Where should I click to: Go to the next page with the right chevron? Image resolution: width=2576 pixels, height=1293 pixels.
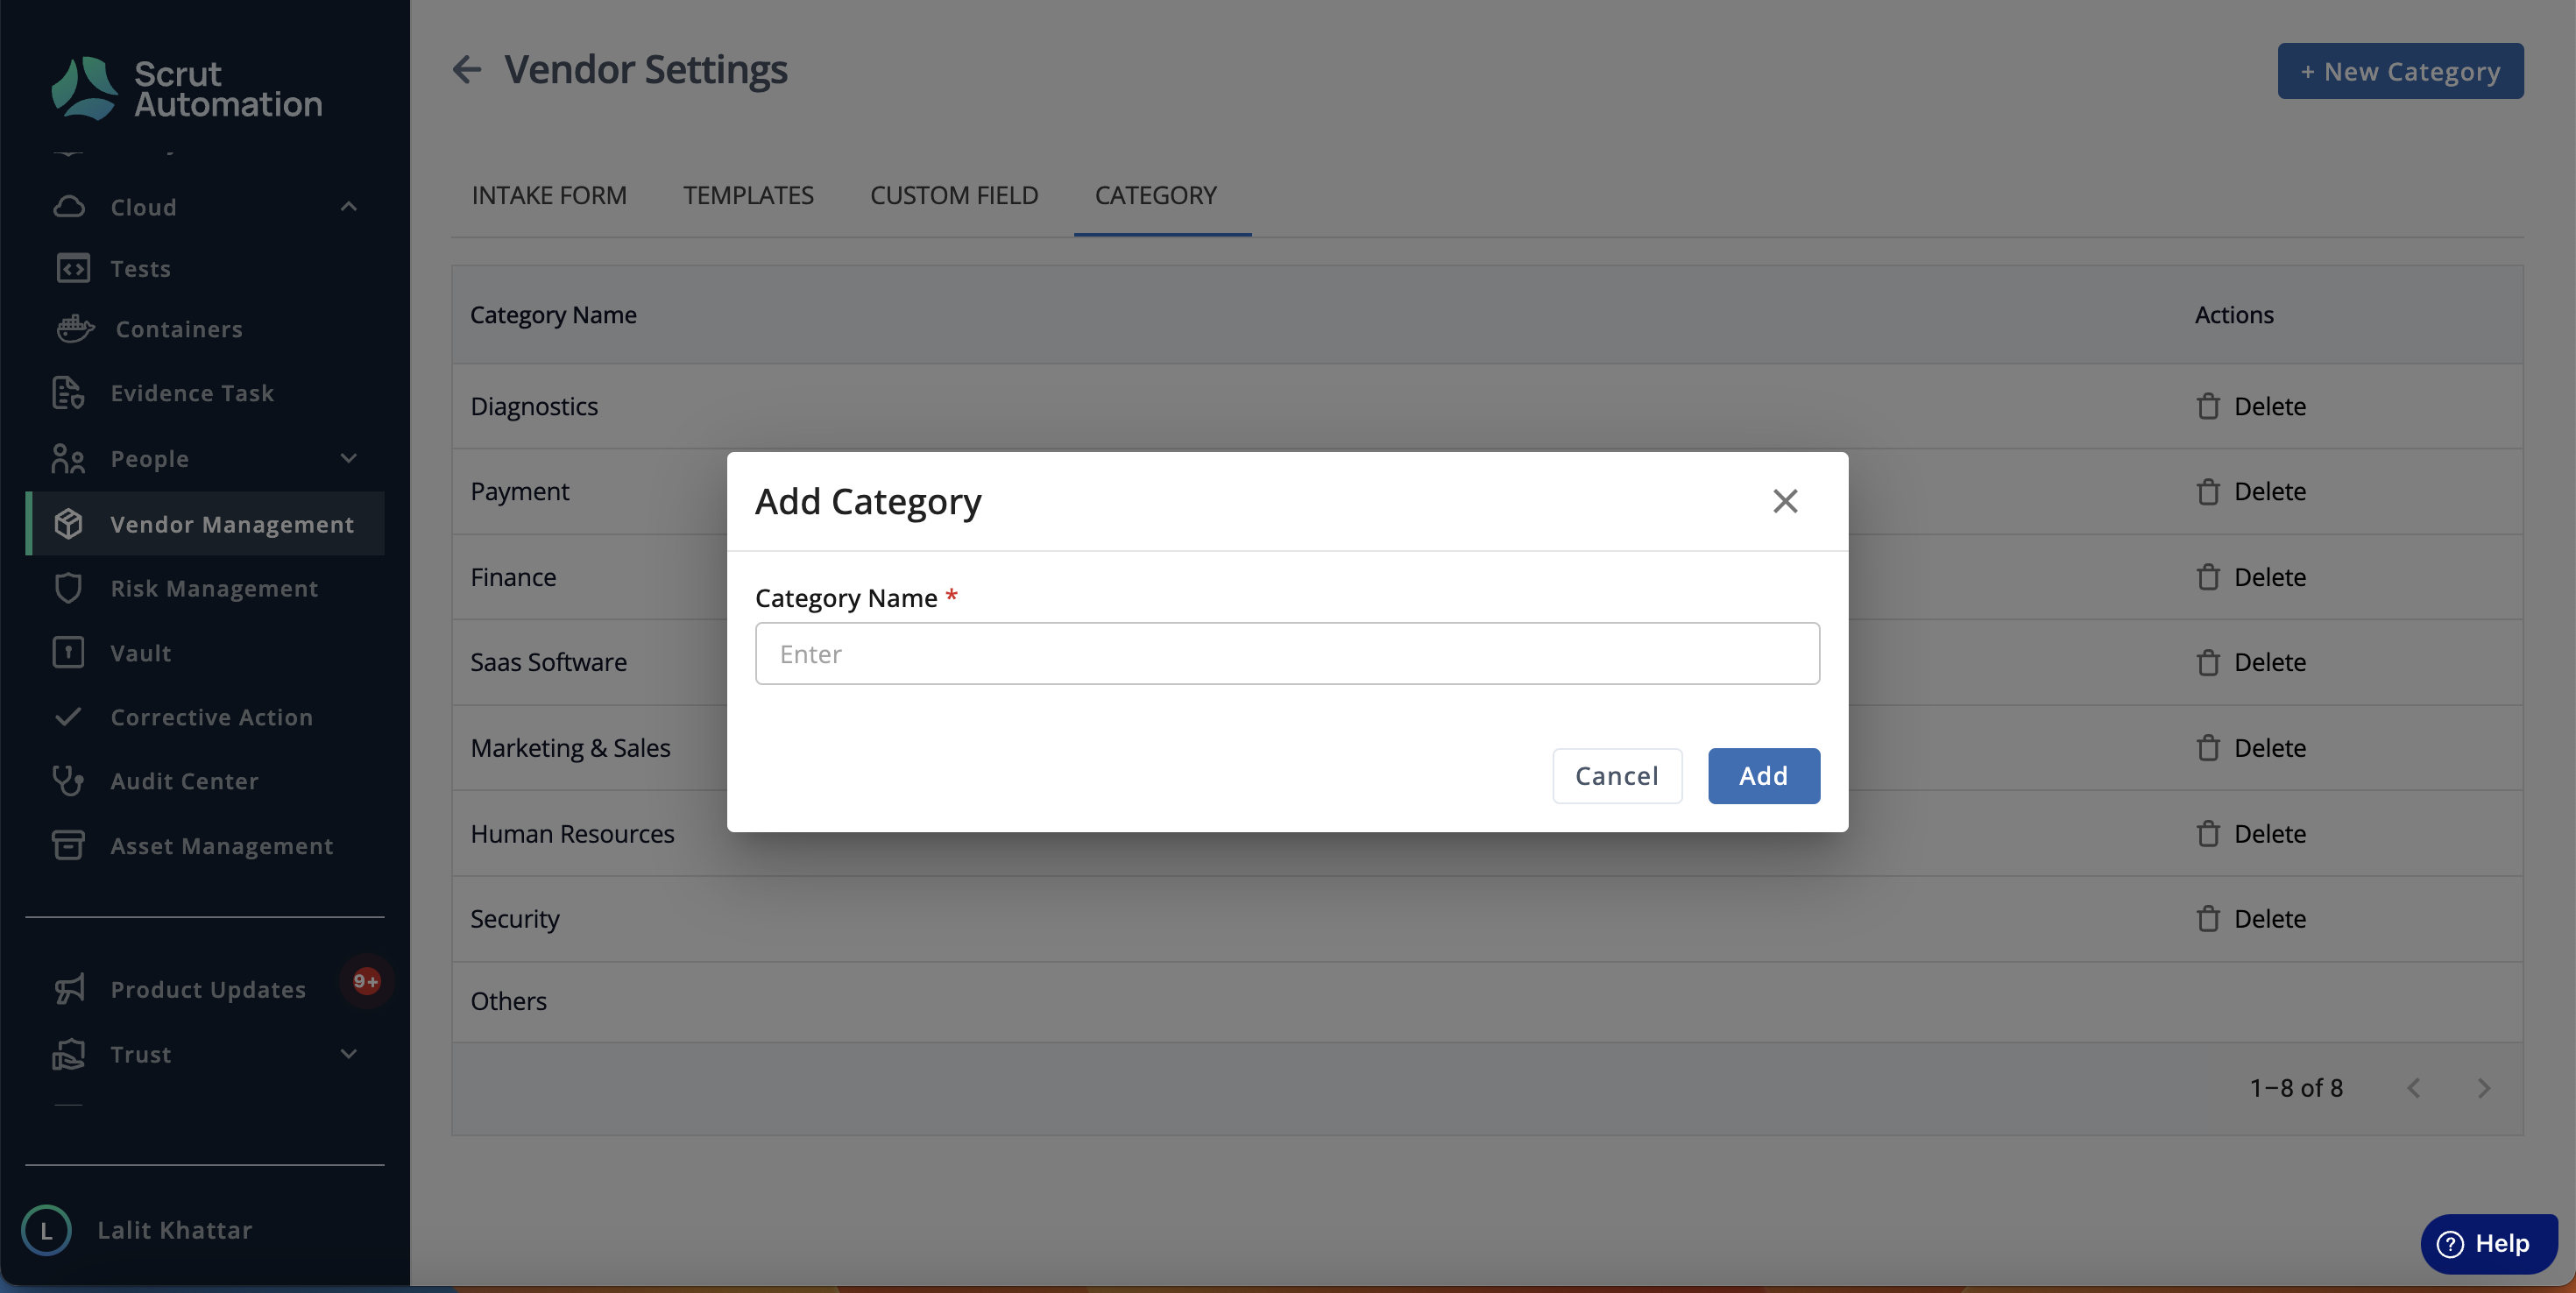pos(2484,1088)
